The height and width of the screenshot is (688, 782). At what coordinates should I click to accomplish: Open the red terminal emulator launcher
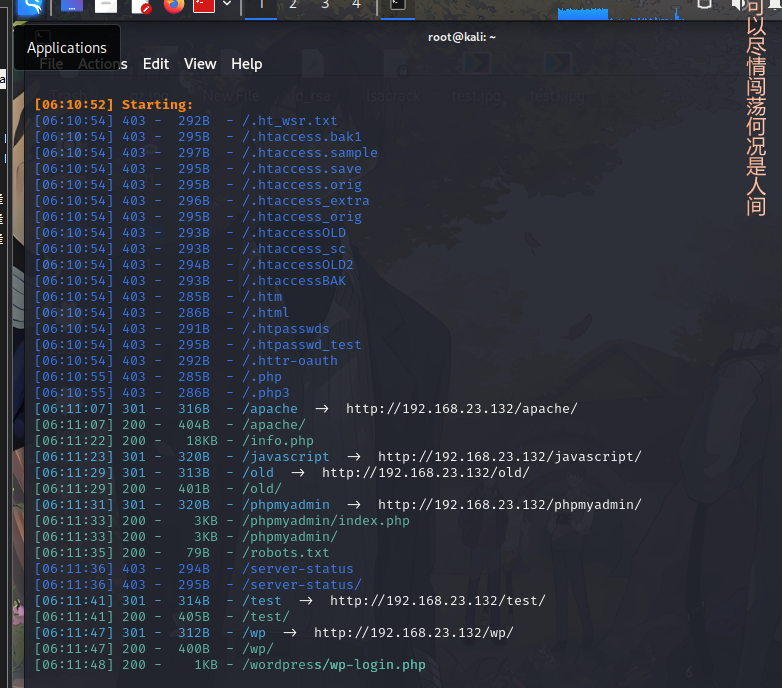tap(204, 6)
